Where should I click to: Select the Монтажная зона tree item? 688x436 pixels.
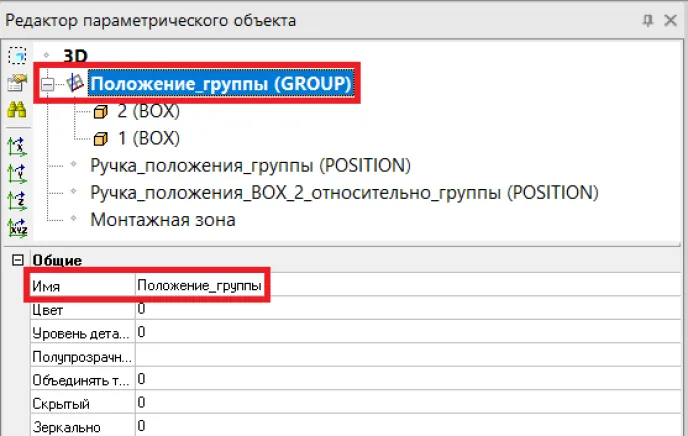[163, 219]
